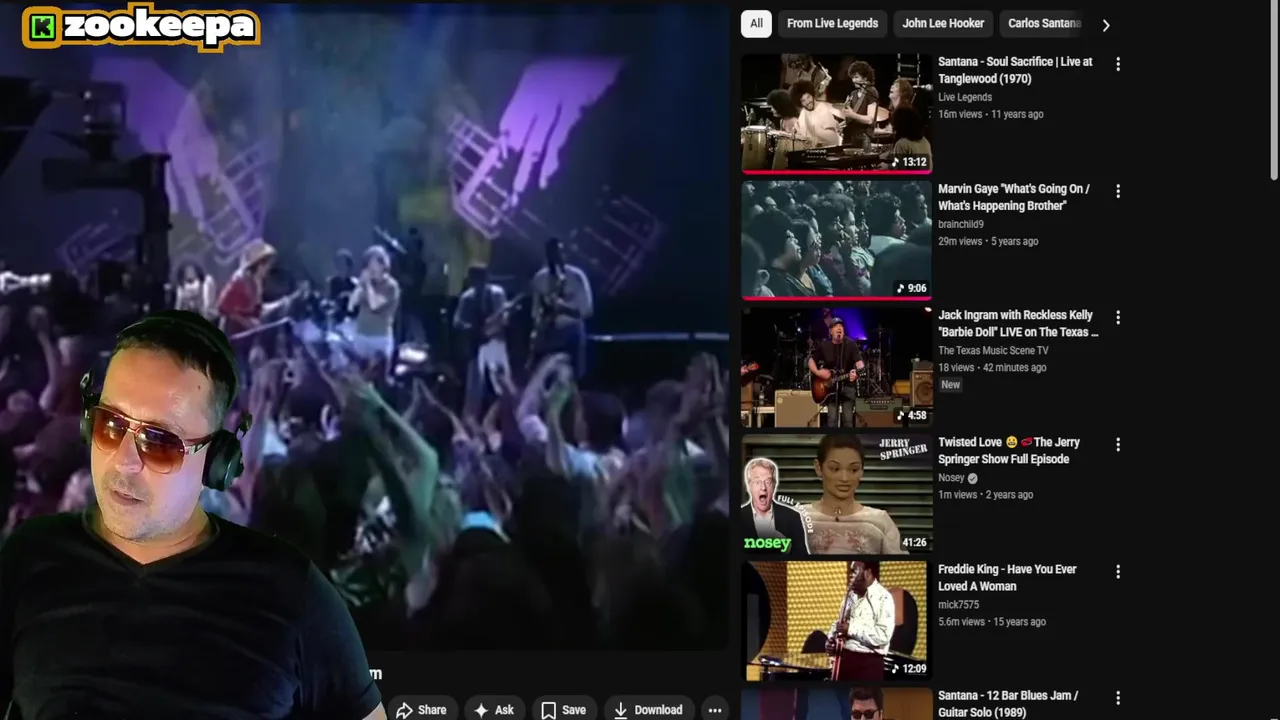Open title 'Twisted Love The Jerry Springer Show'

[x=1009, y=451]
